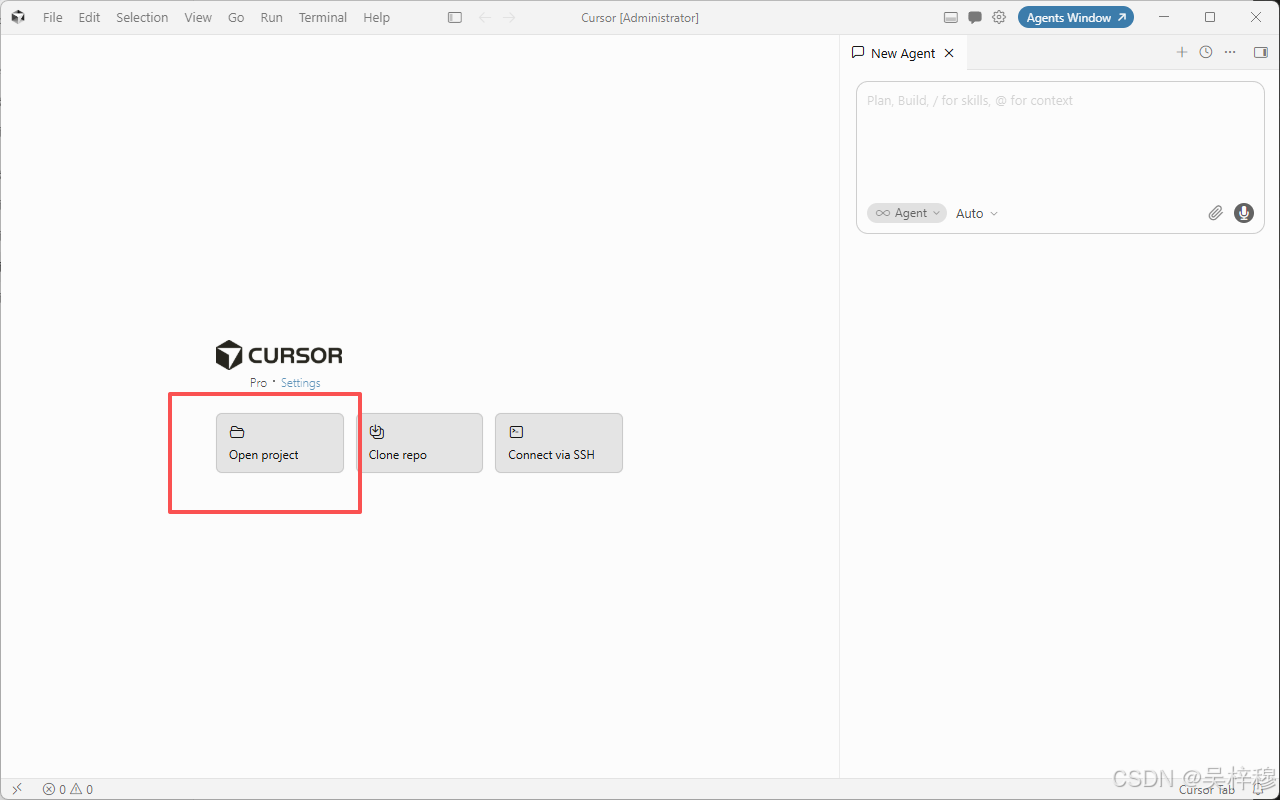
Task: Toggle the secondary side panel icon
Action: pyautogui.click(x=1261, y=53)
